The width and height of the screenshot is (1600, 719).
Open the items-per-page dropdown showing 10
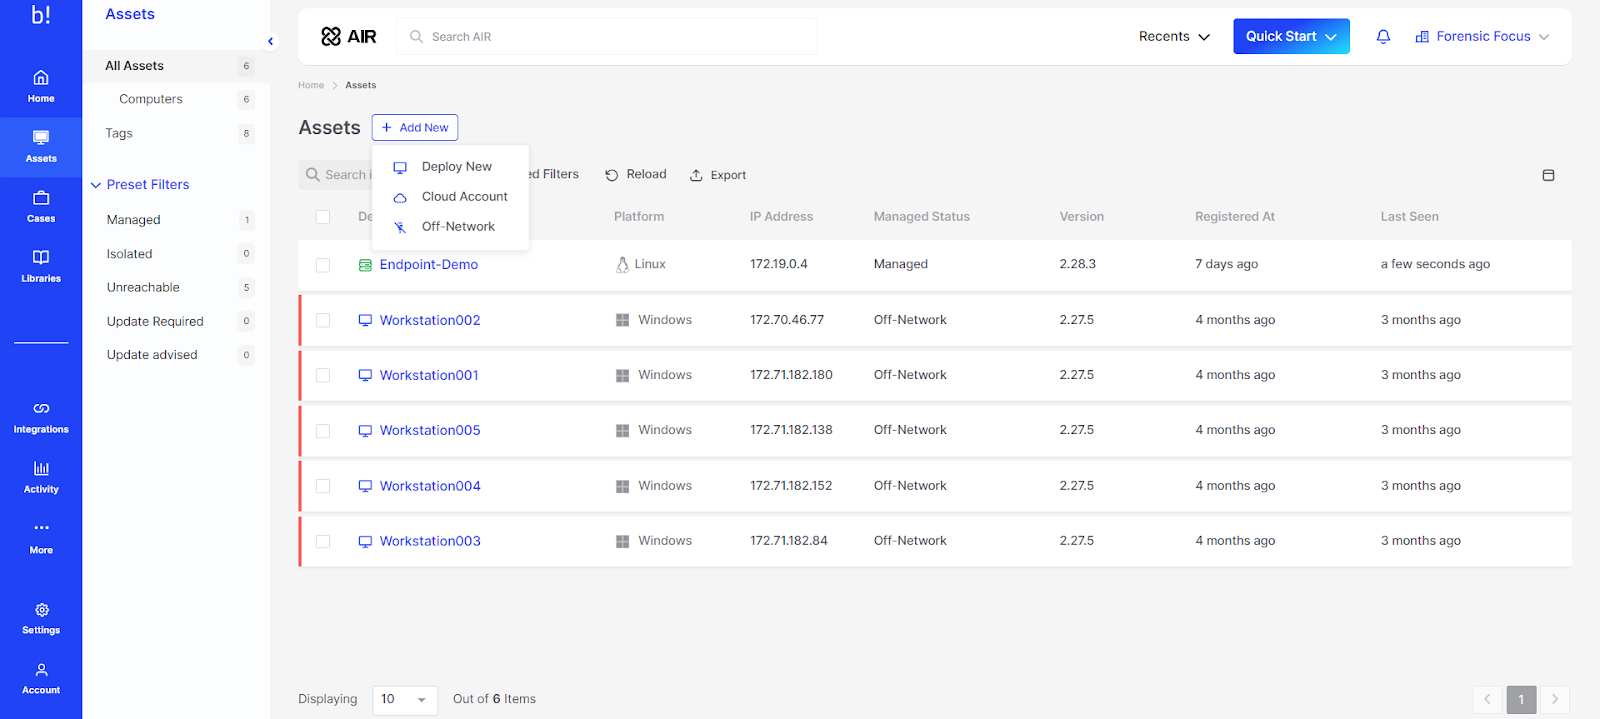405,699
